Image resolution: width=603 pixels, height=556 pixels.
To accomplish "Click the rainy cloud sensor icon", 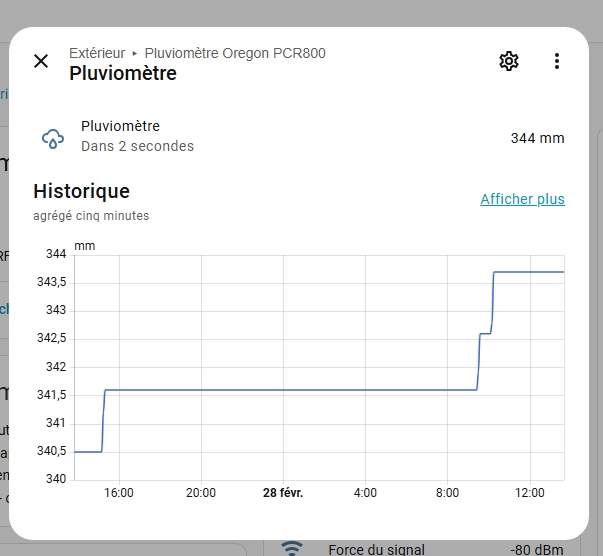I will click(x=52, y=137).
